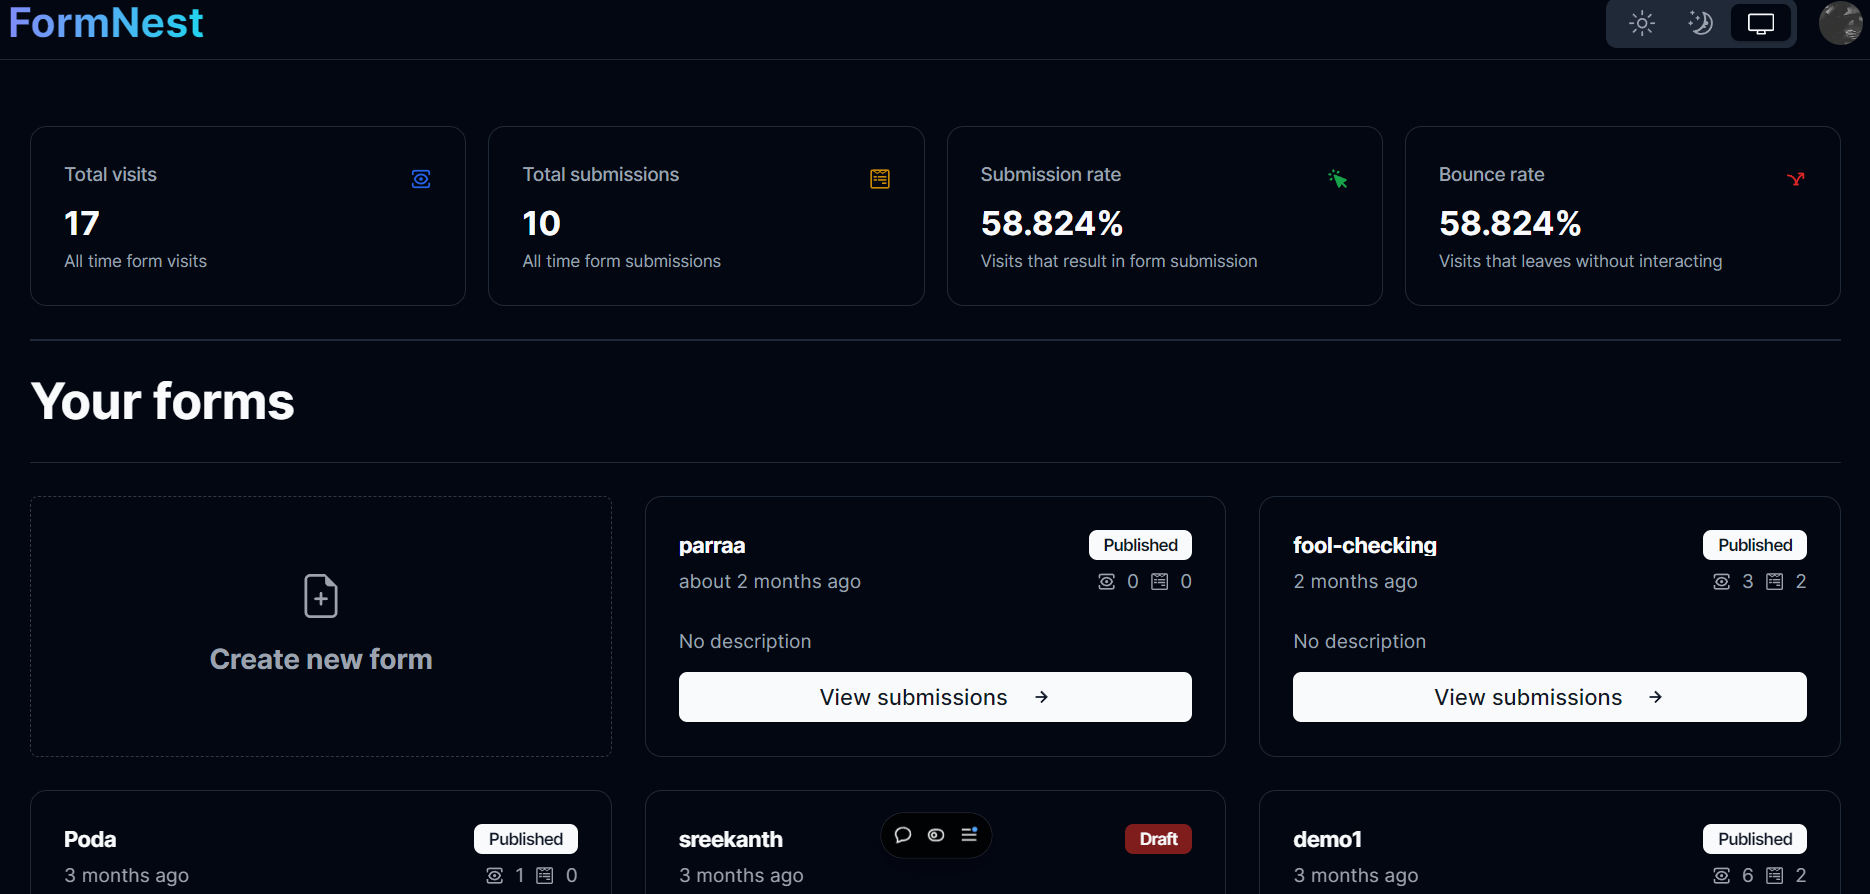The image size is (1870, 894).
Task: Click the comment bubble icon in floating toolbar
Action: click(x=903, y=835)
